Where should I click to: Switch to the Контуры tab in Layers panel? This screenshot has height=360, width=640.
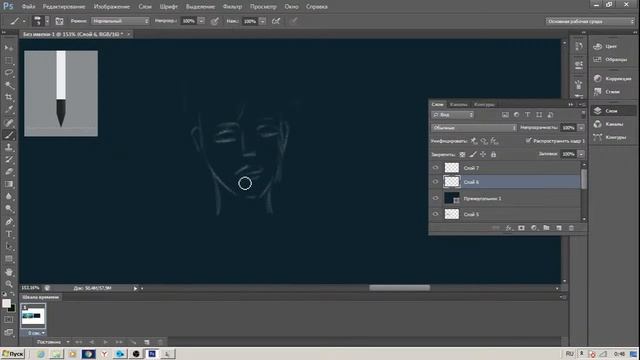pyautogui.click(x=484, y=104)
